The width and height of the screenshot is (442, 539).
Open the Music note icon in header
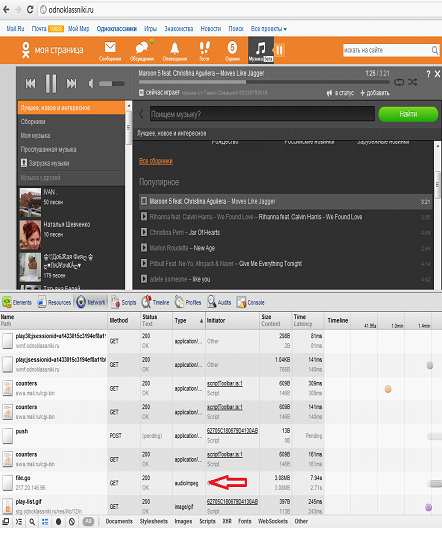point(261,51)
